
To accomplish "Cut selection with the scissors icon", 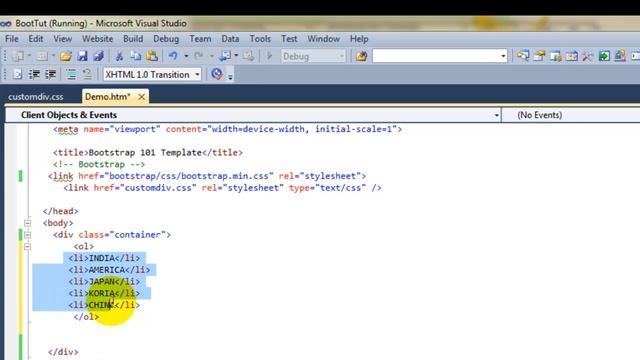I will [119, 56].
